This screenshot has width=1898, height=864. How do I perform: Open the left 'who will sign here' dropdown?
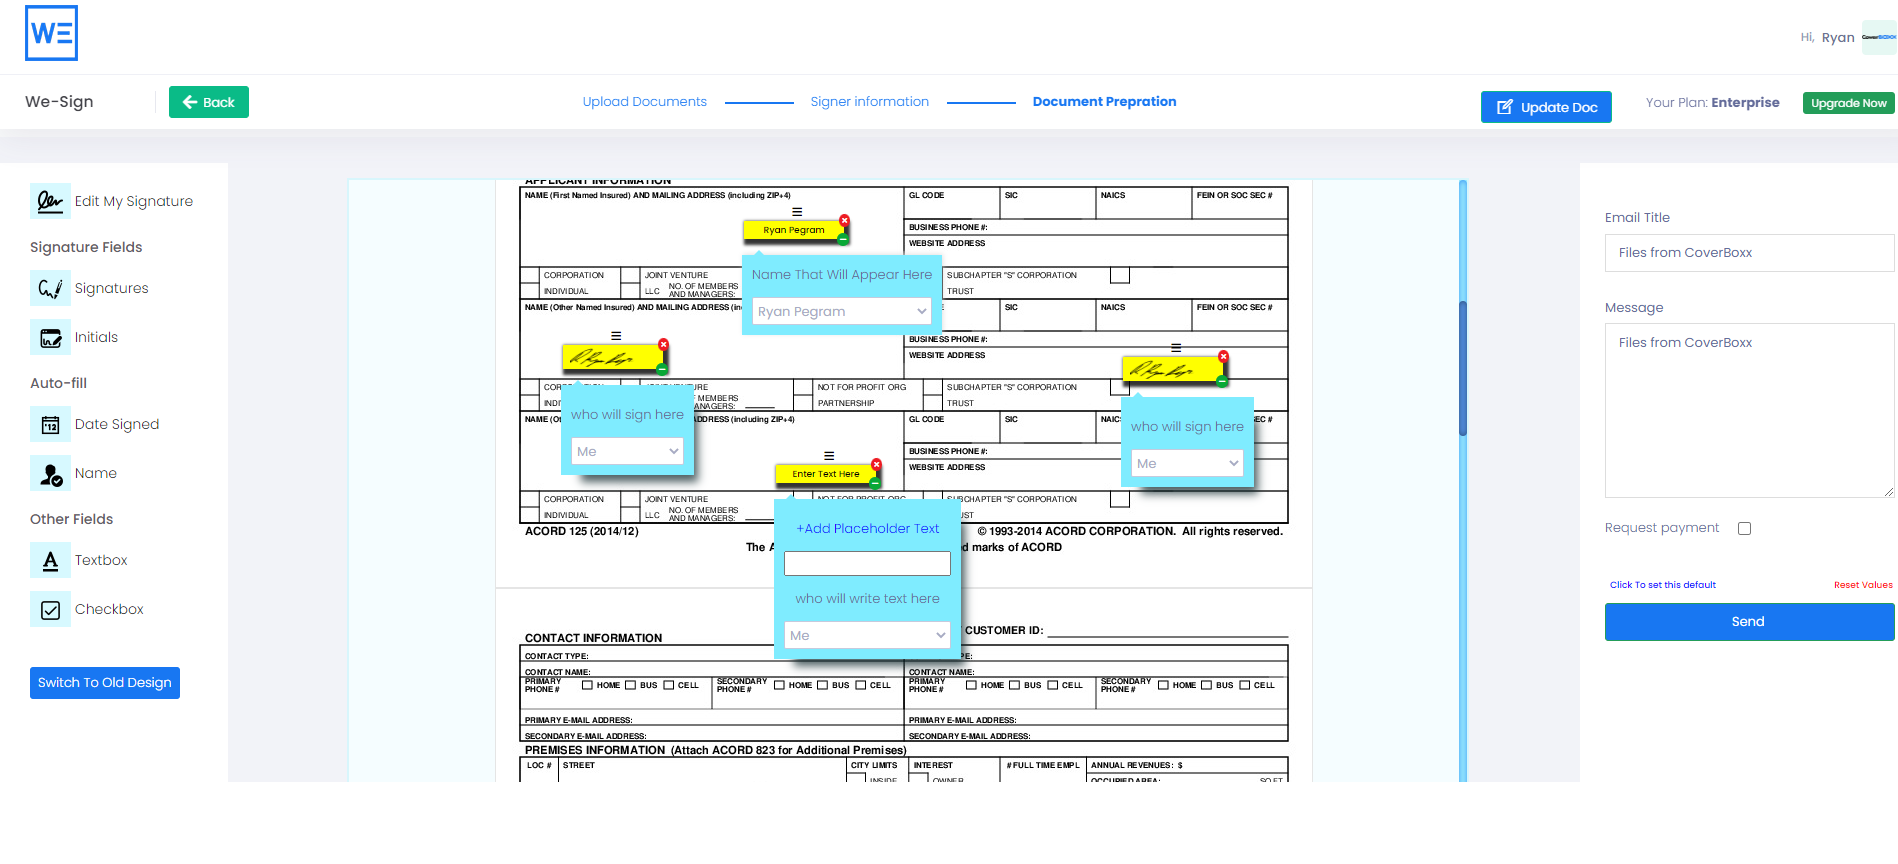(x=628, y=452)
